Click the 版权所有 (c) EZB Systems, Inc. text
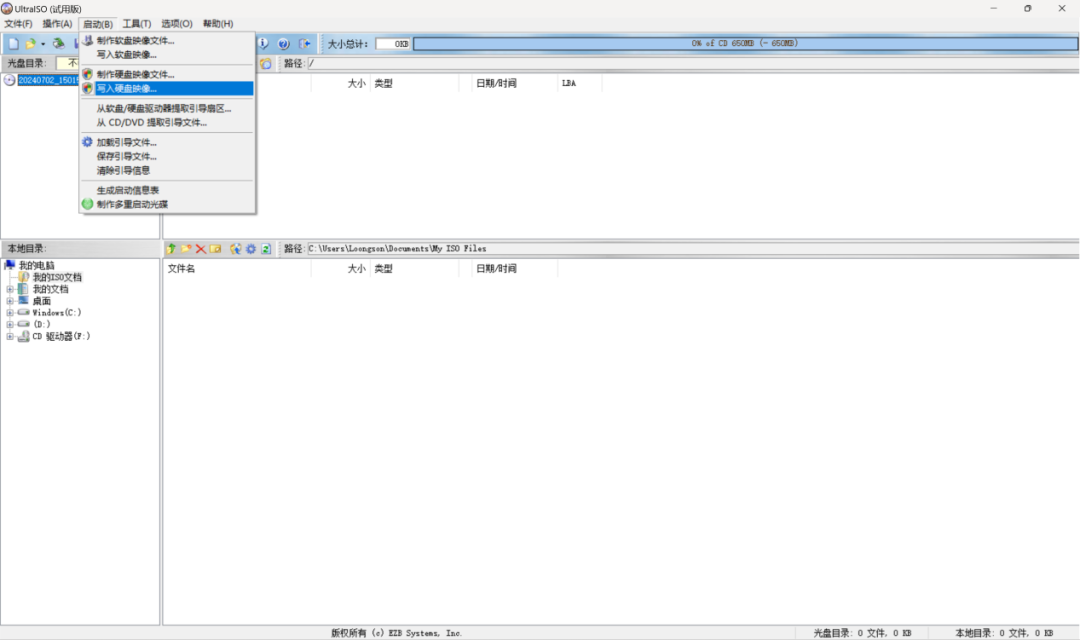The image size is (1080, 640). click(397, 633)
